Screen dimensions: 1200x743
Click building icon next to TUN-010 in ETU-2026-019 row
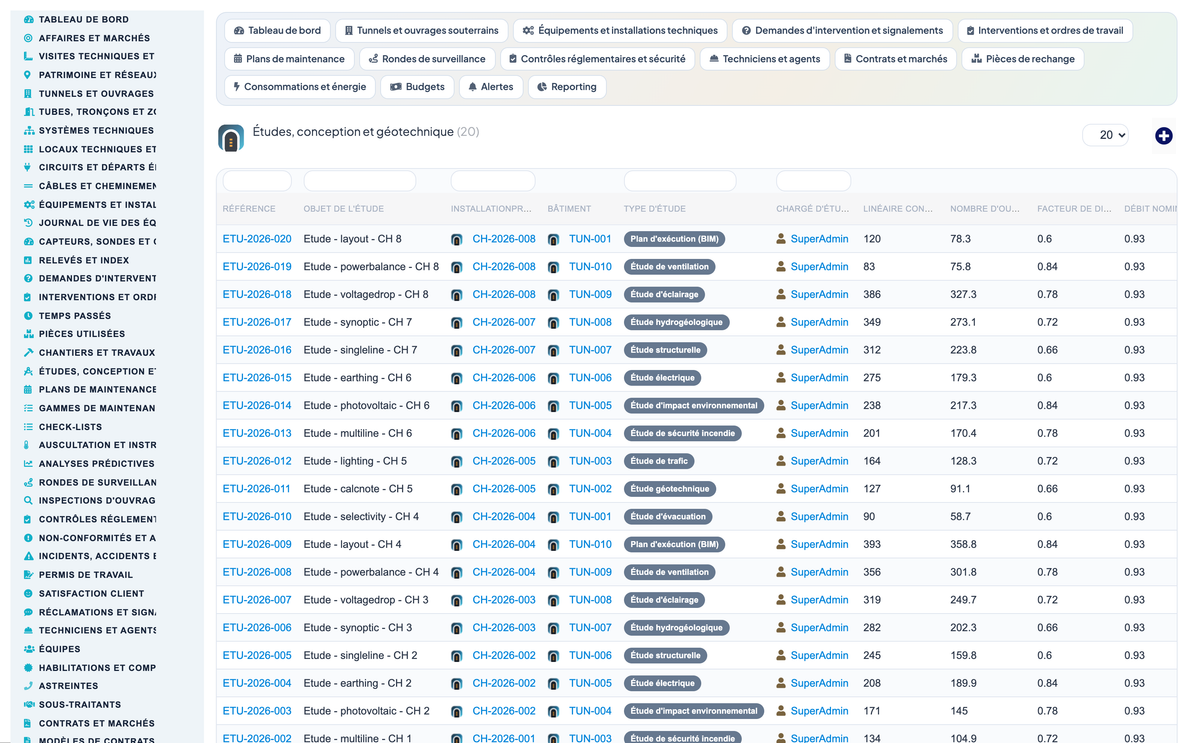pyautogui.click(x=553, y=268)
